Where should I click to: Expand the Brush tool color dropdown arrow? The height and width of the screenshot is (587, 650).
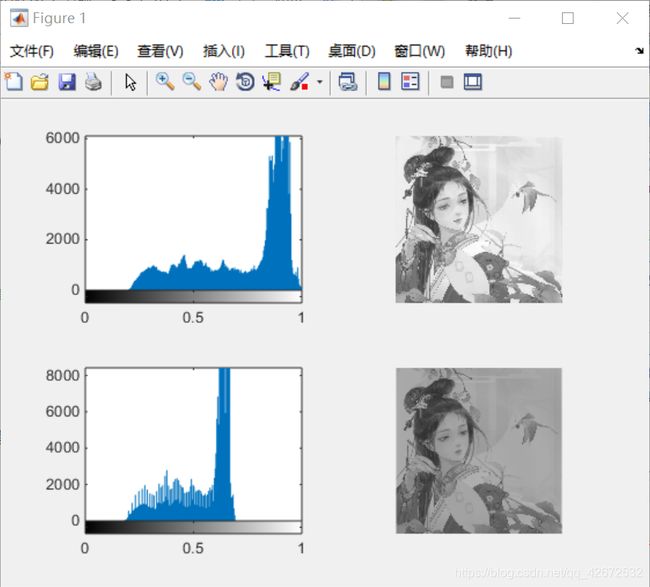tap(320, 82)
